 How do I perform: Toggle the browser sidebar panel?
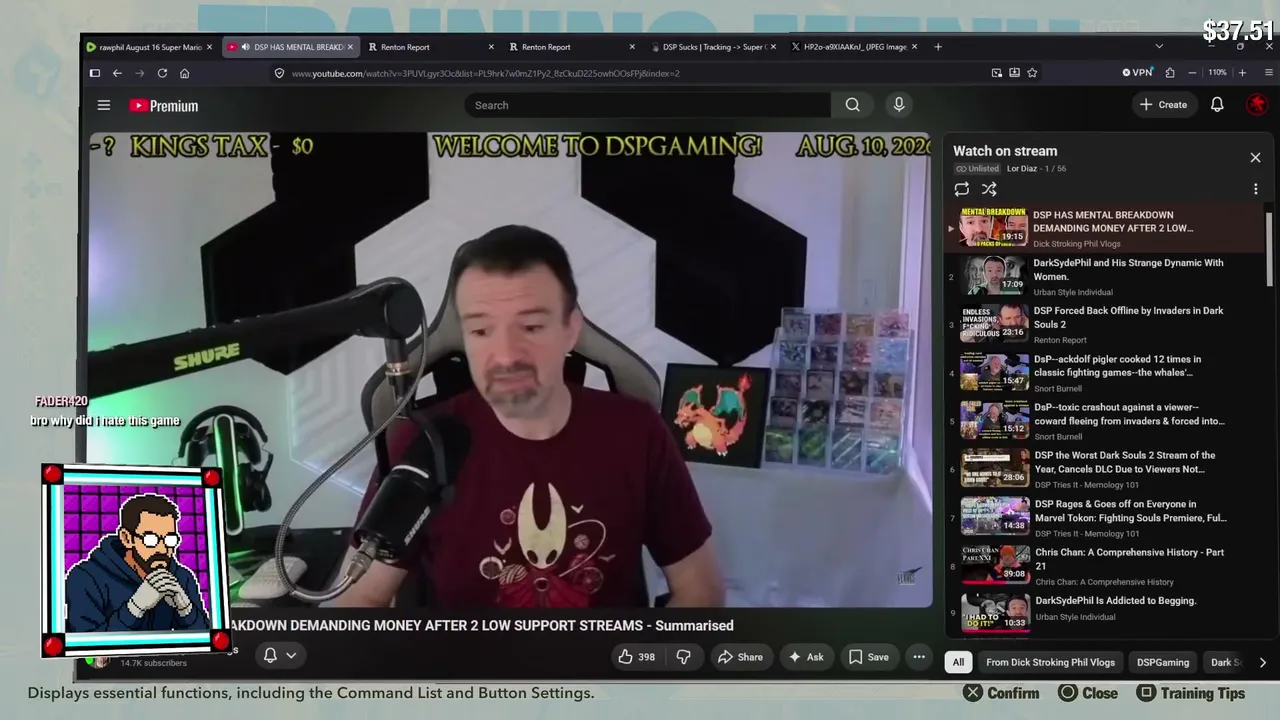(x=95, y=73)
